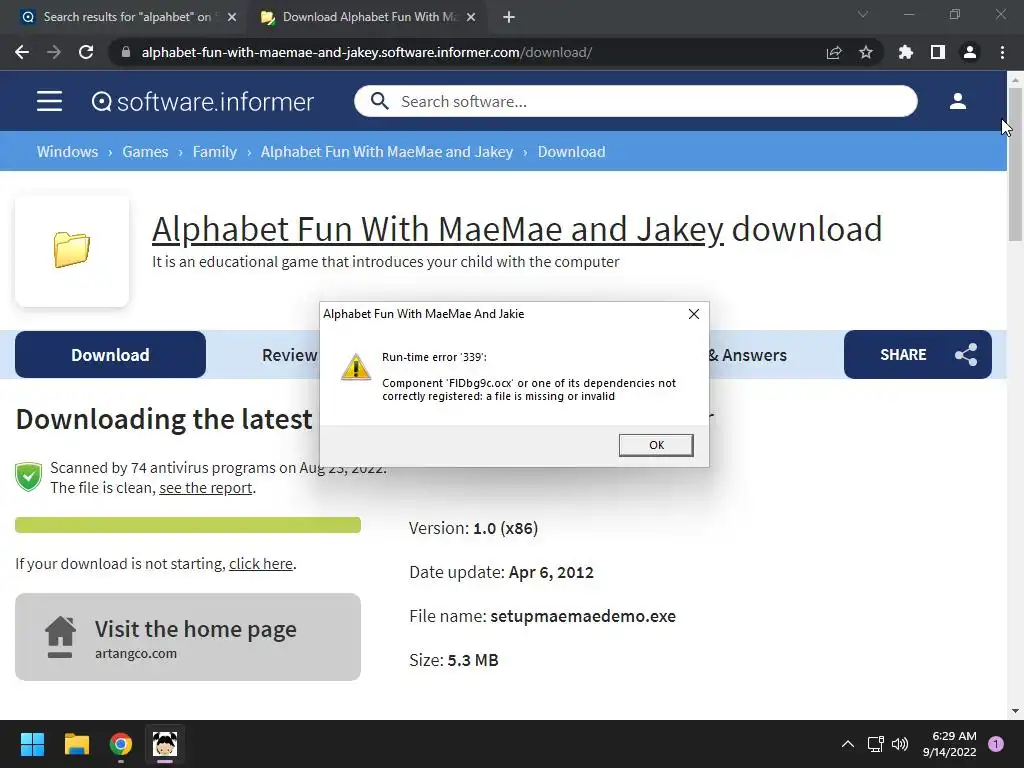This screenshot has width=1024, height=768.
Task: Click the date update Apr 6, 2012
Action: point(551,572)
